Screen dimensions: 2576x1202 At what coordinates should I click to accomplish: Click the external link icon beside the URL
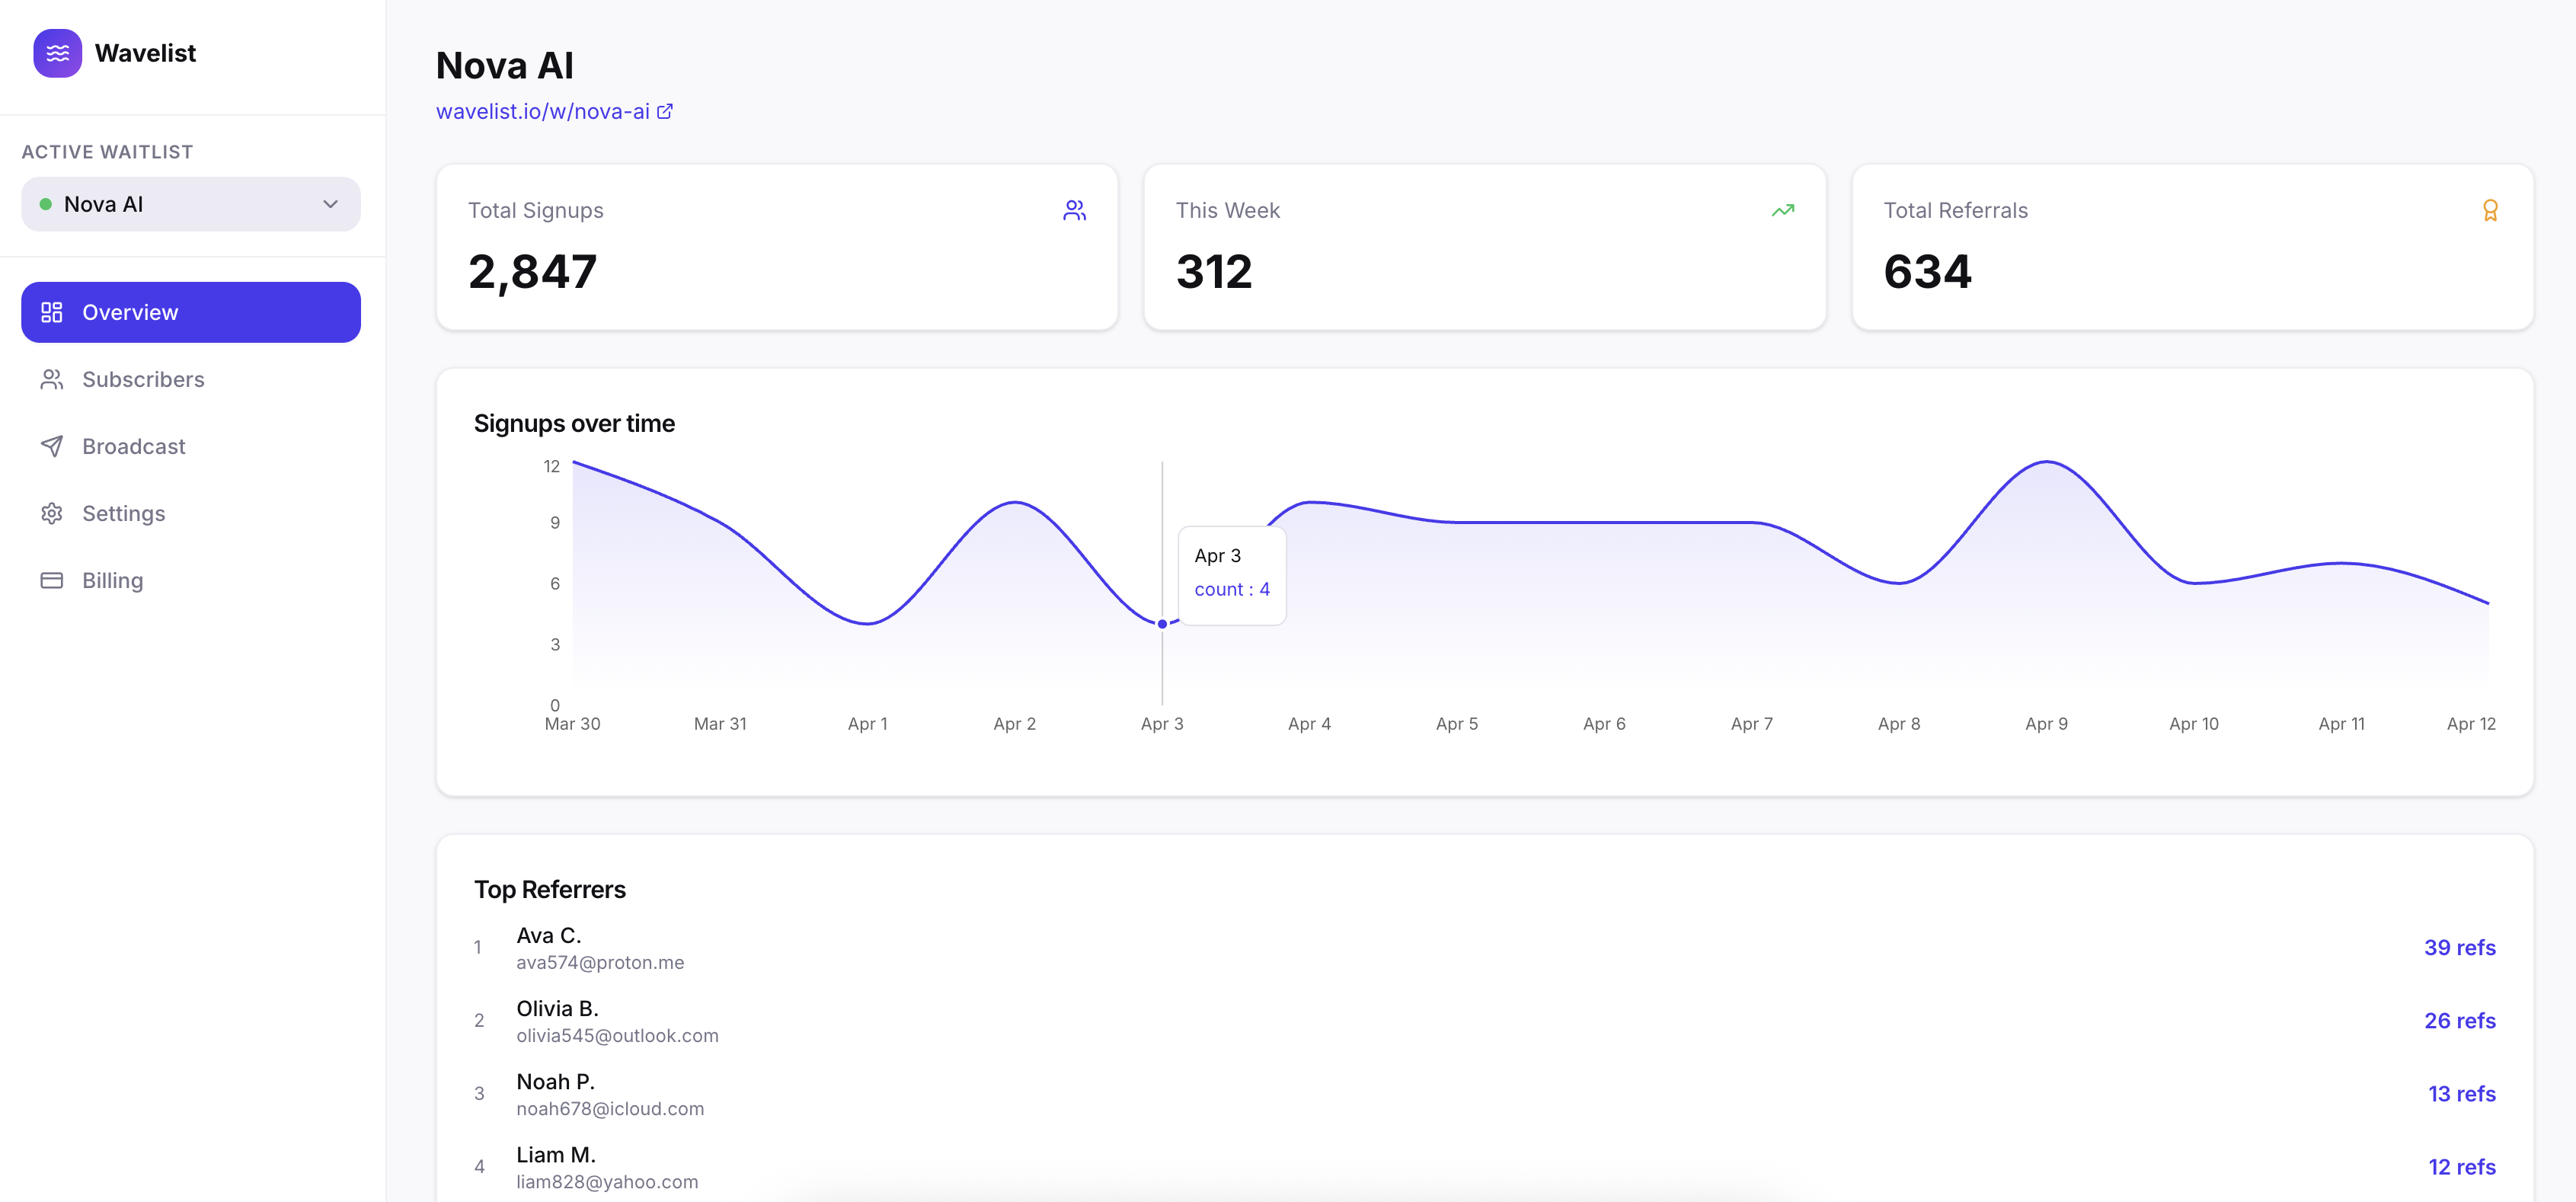(665, 111)
